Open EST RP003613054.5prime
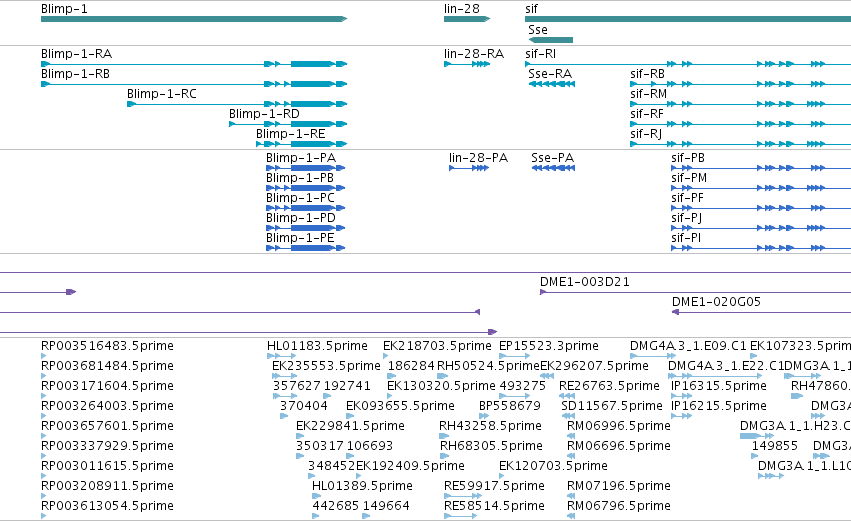The image size is (851, 521). (107, 506)
